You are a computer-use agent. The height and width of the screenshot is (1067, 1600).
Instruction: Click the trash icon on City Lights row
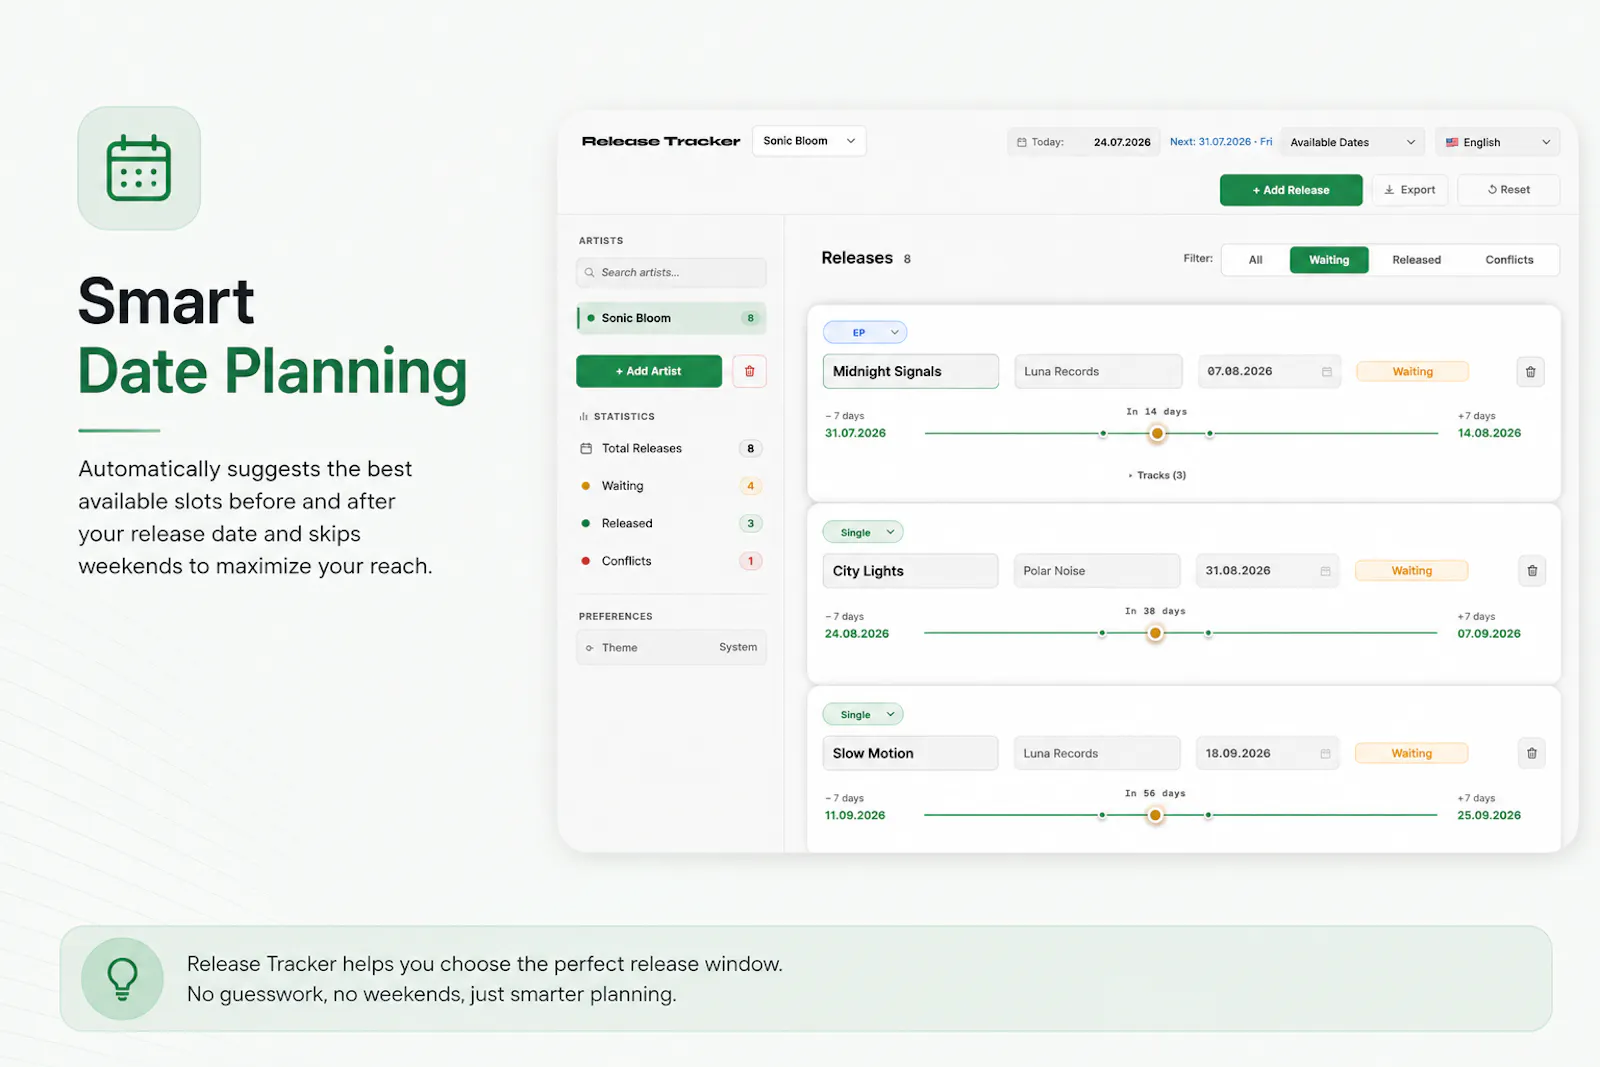1531,571
